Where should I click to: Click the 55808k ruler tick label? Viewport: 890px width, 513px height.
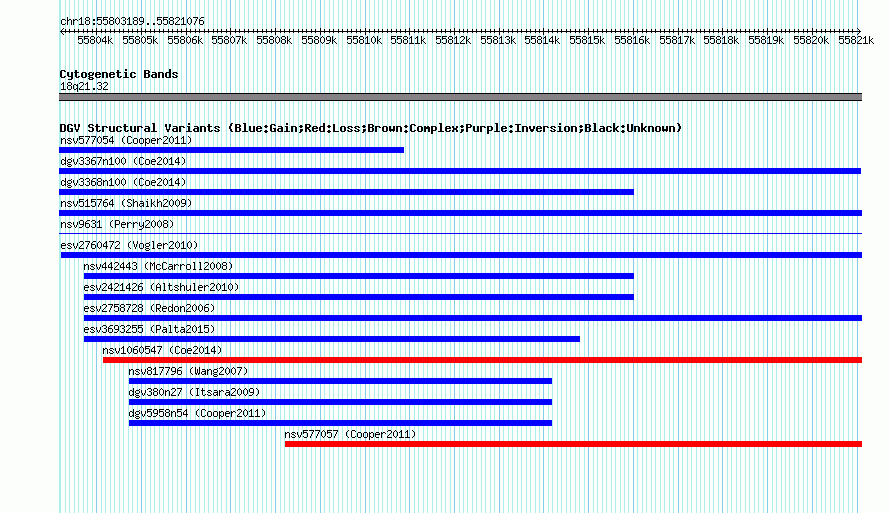tap(274, 40)
